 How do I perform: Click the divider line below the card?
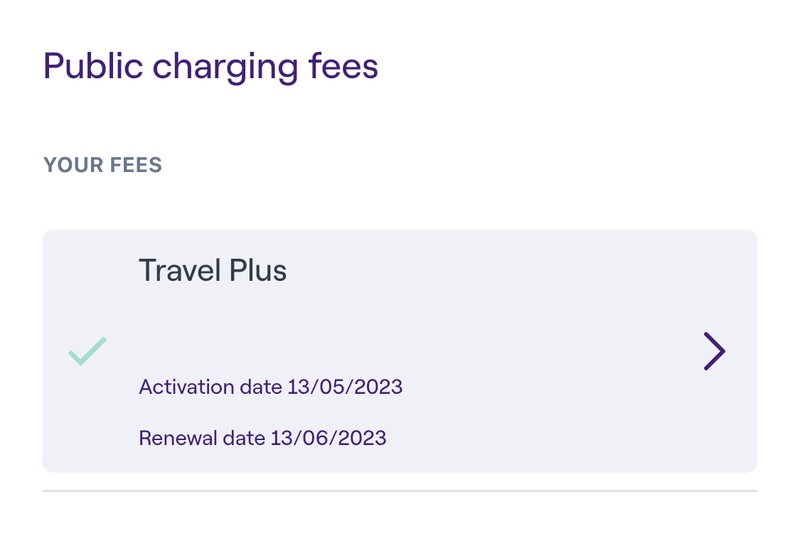(x=400, y=491)
